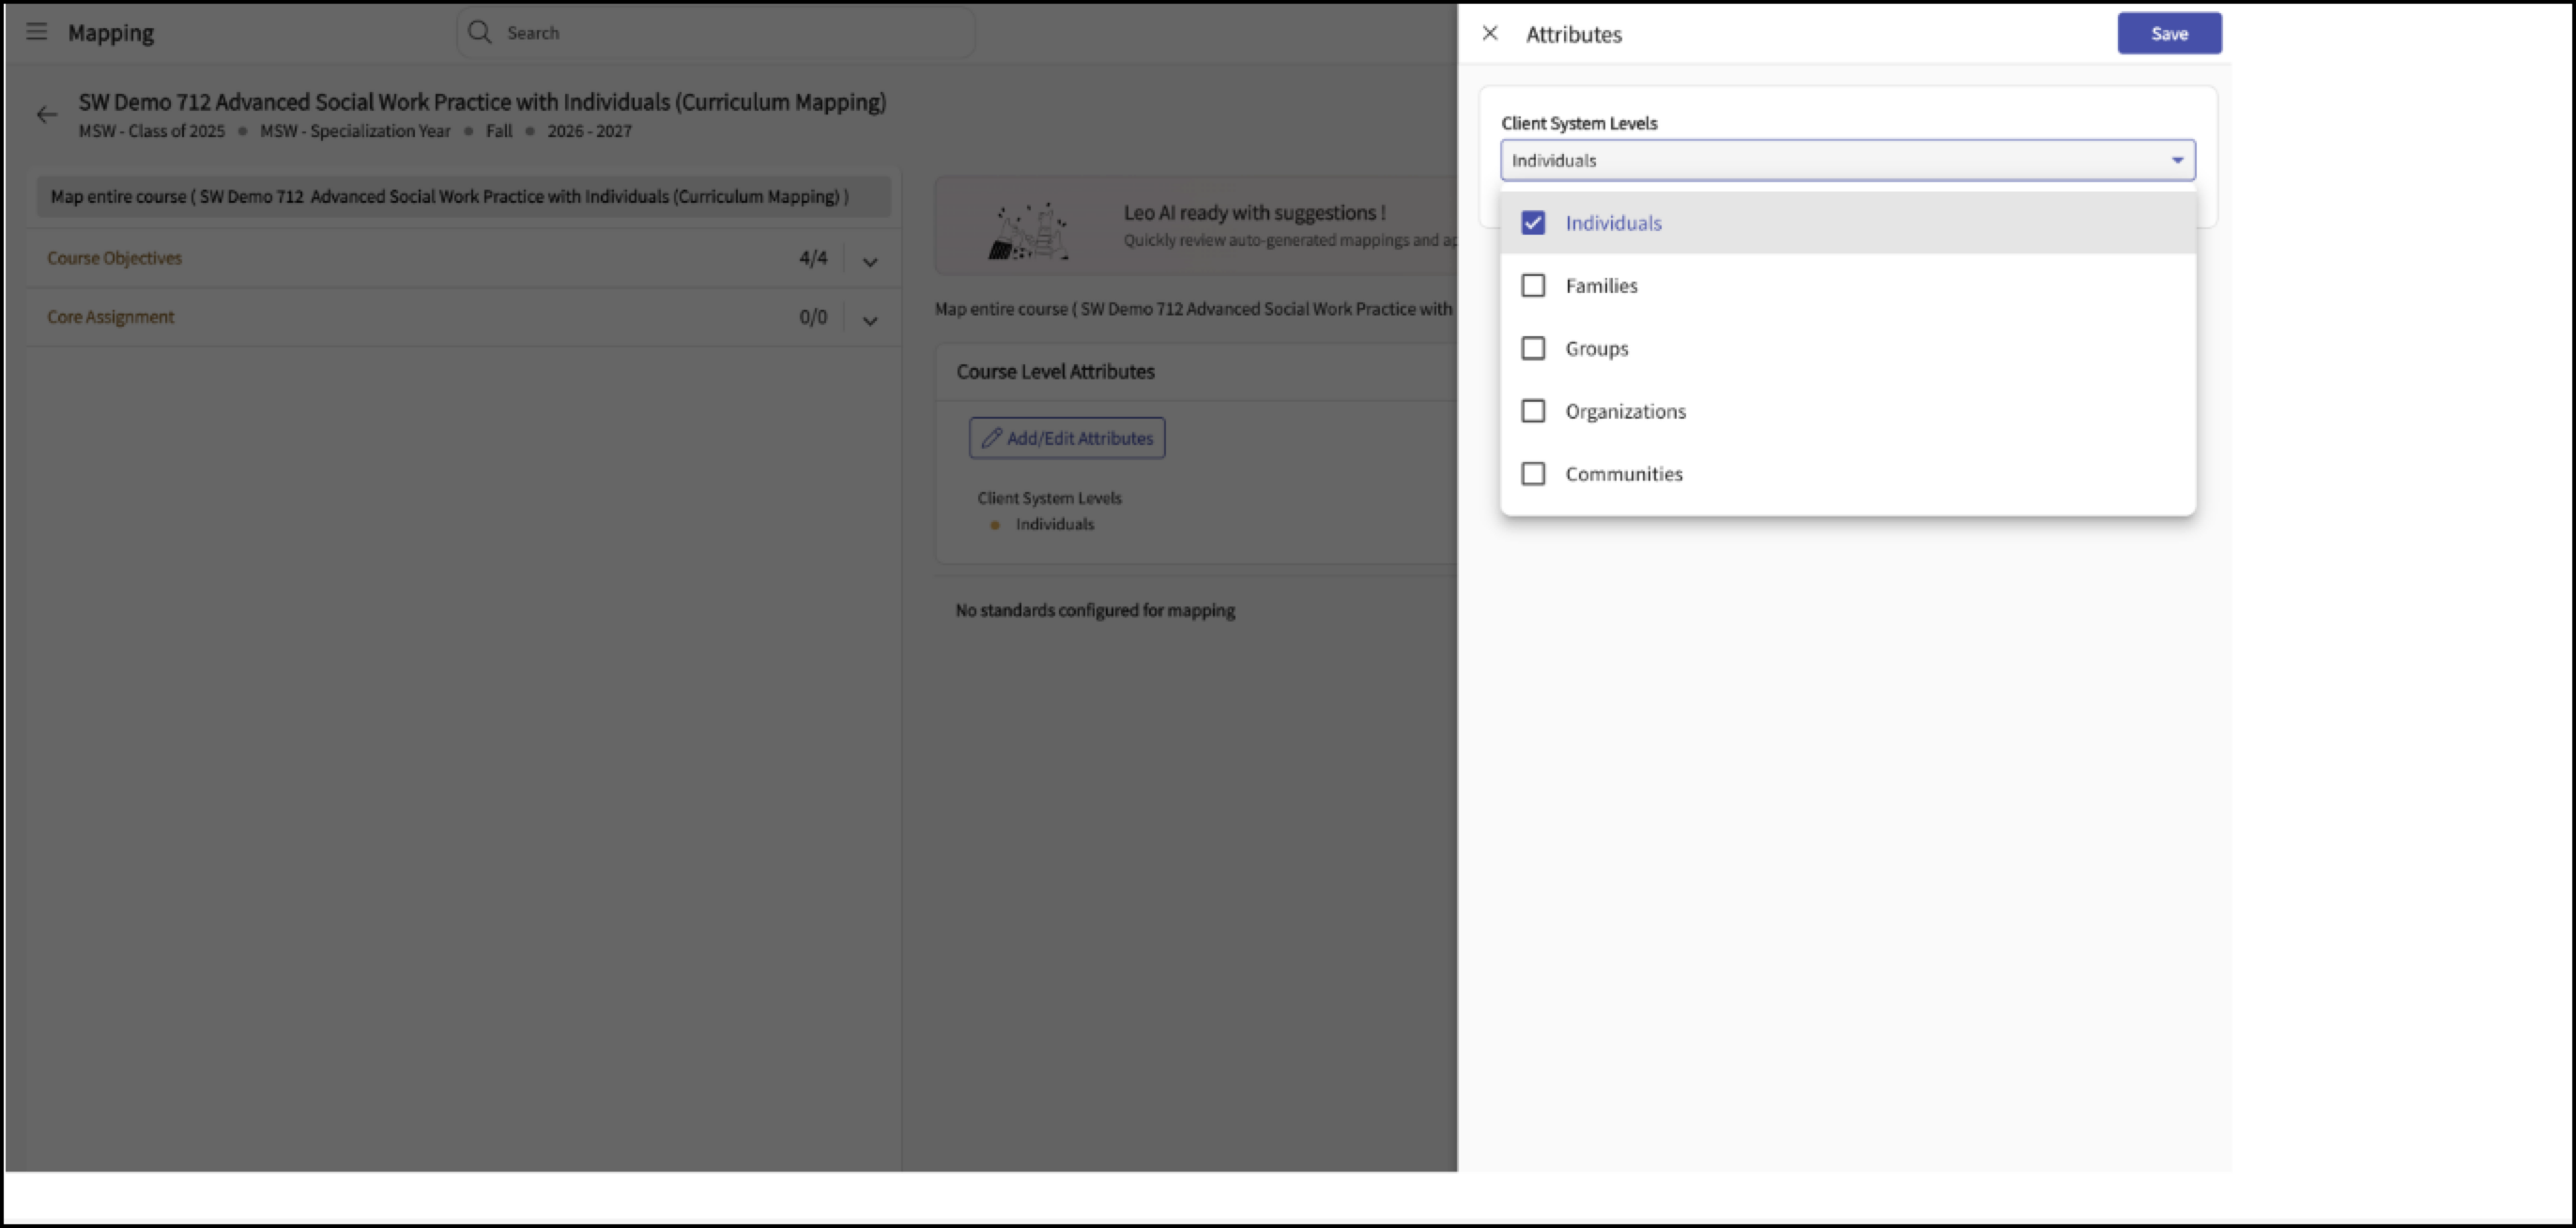
Task: Uncheck the Individuals checkbox
Action: click(1533, 223)
